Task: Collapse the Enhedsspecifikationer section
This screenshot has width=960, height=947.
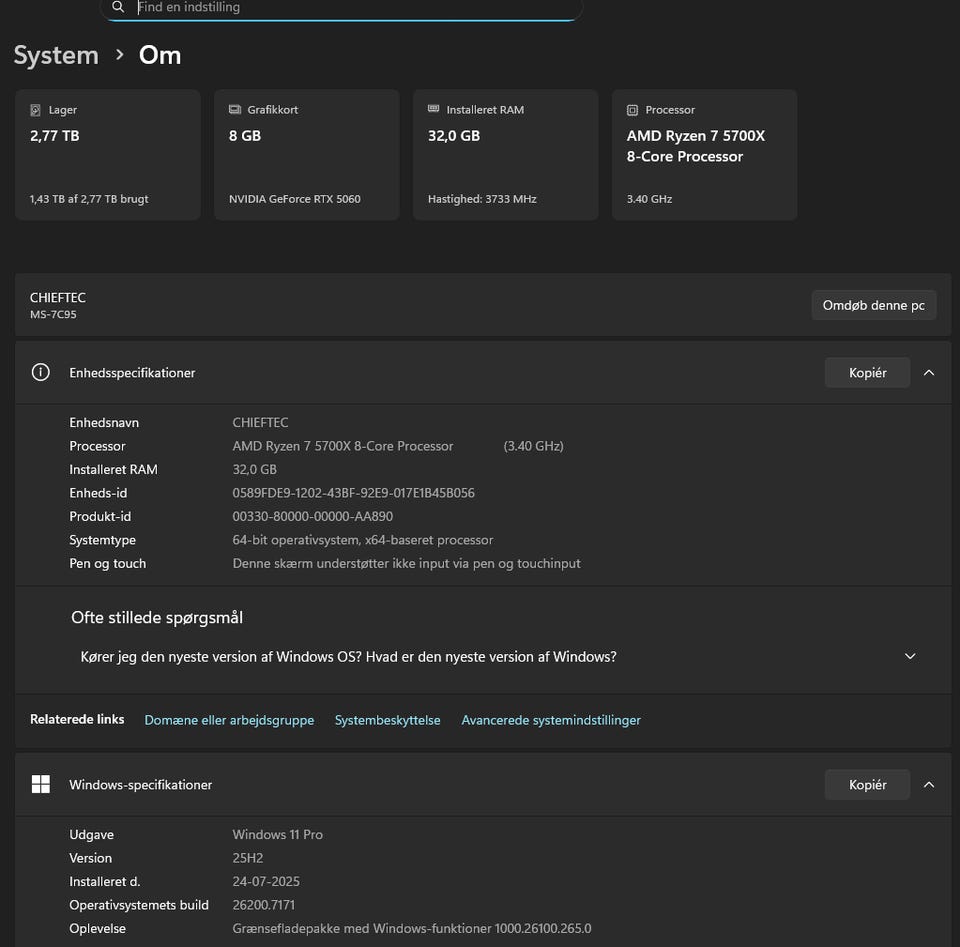Action: pos(929,373)
